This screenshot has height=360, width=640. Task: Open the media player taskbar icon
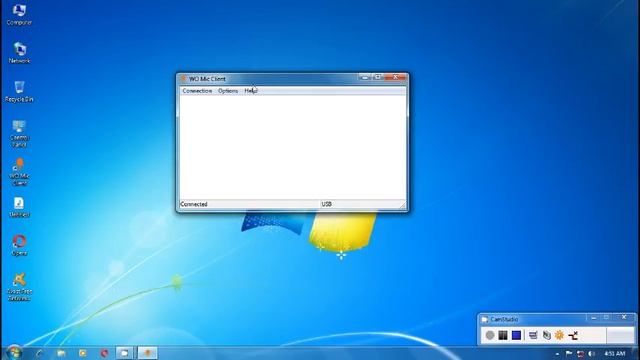coord(83,353)
